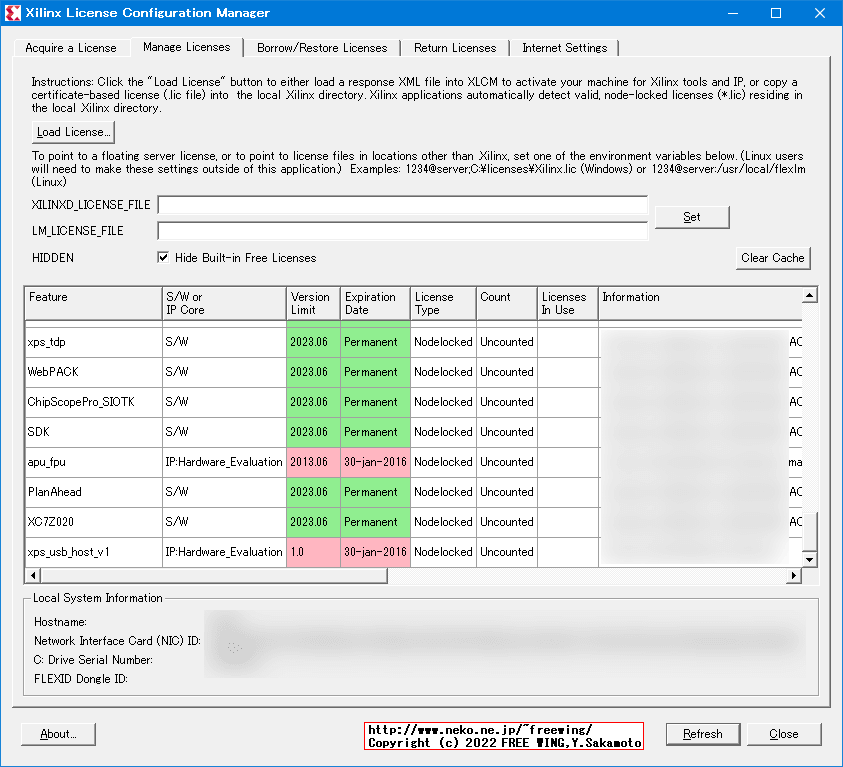
Task: Select the Manage Licenses tab
Action: [186, 46]
